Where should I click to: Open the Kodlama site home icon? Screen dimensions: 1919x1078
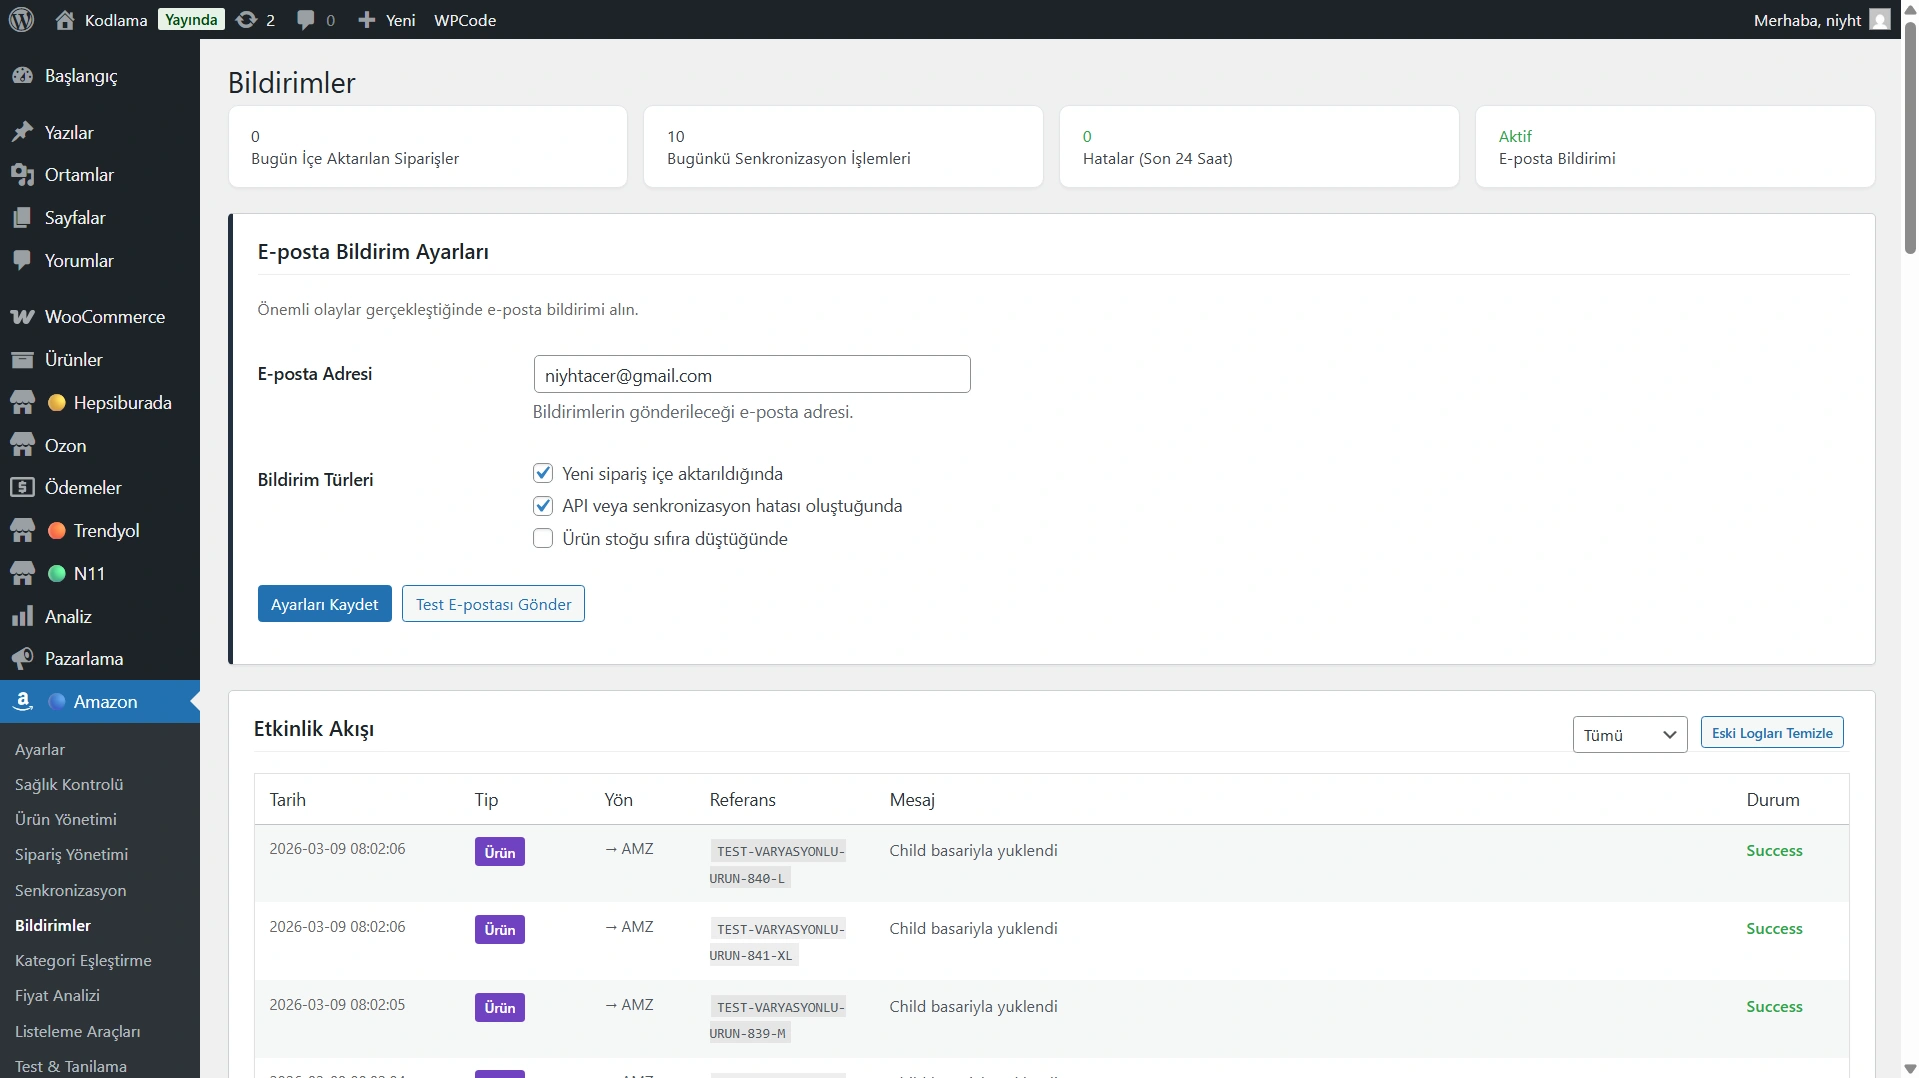pos(65,20)
